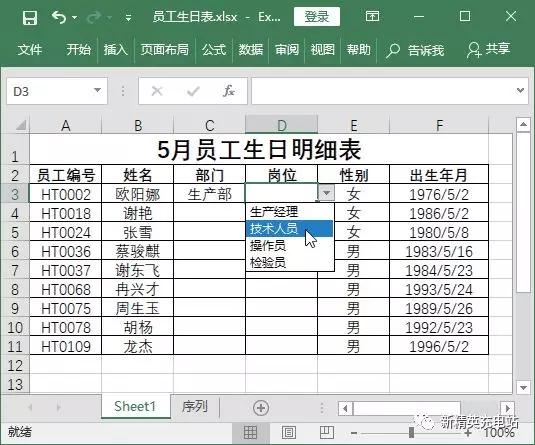The height and width of the screenshot is (445, 535).
Task: Expand the formula bar with chevron
Action: point(520,90)
